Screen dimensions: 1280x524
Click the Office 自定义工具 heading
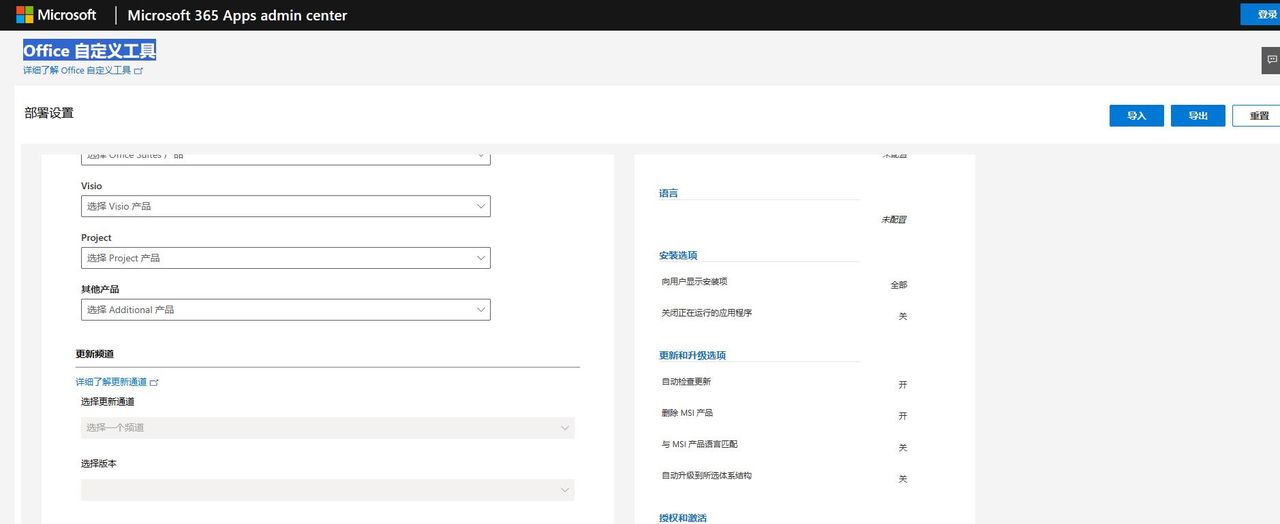[x=90, y=50]
